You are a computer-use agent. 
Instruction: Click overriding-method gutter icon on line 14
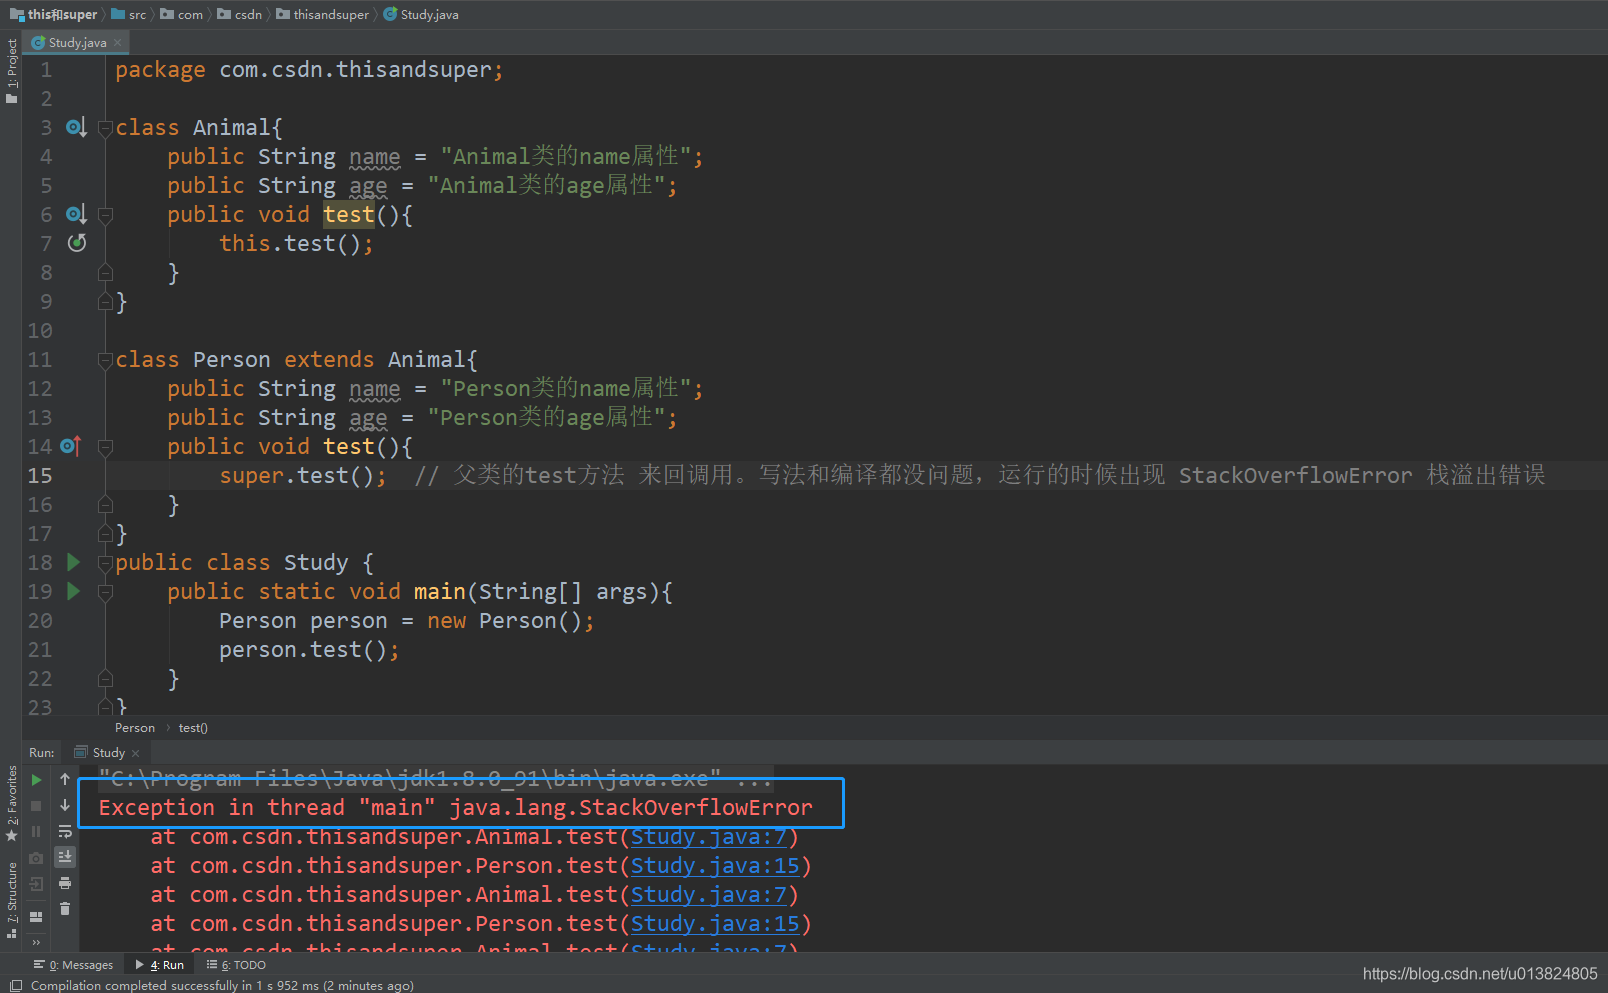click(x=70, y=446)
